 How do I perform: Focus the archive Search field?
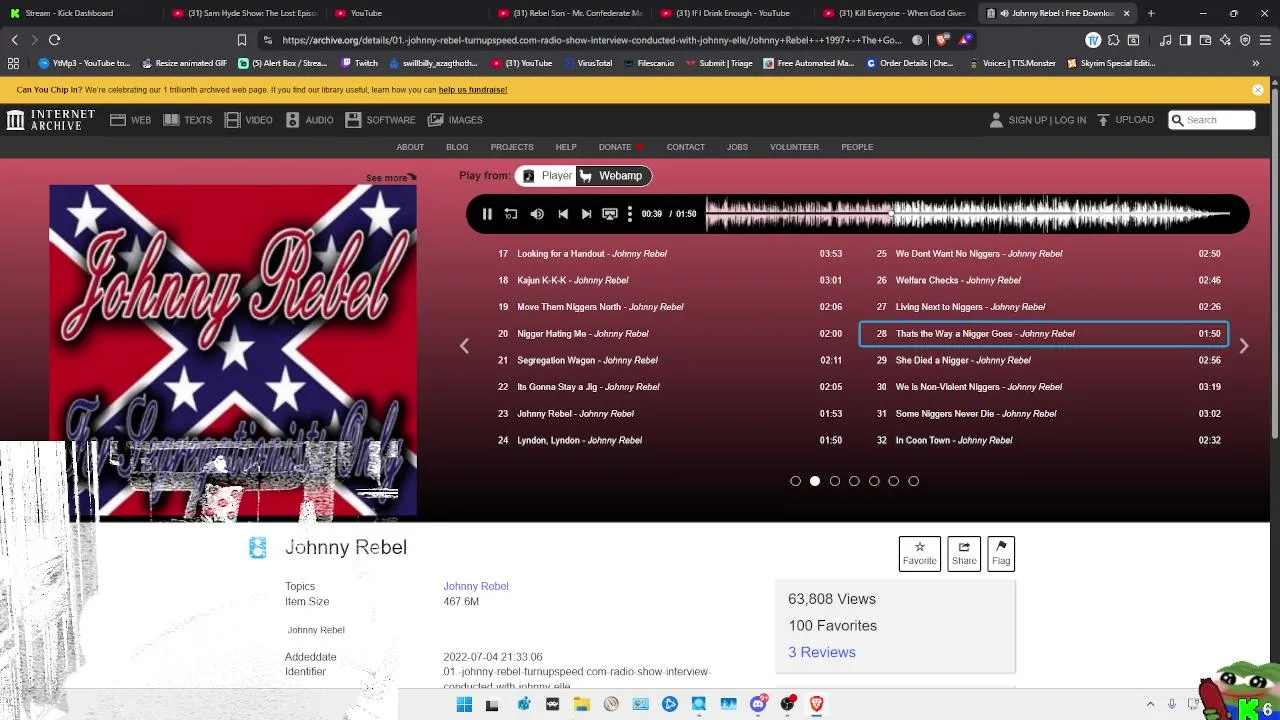pyautogui.click(x=1212, y=120)
